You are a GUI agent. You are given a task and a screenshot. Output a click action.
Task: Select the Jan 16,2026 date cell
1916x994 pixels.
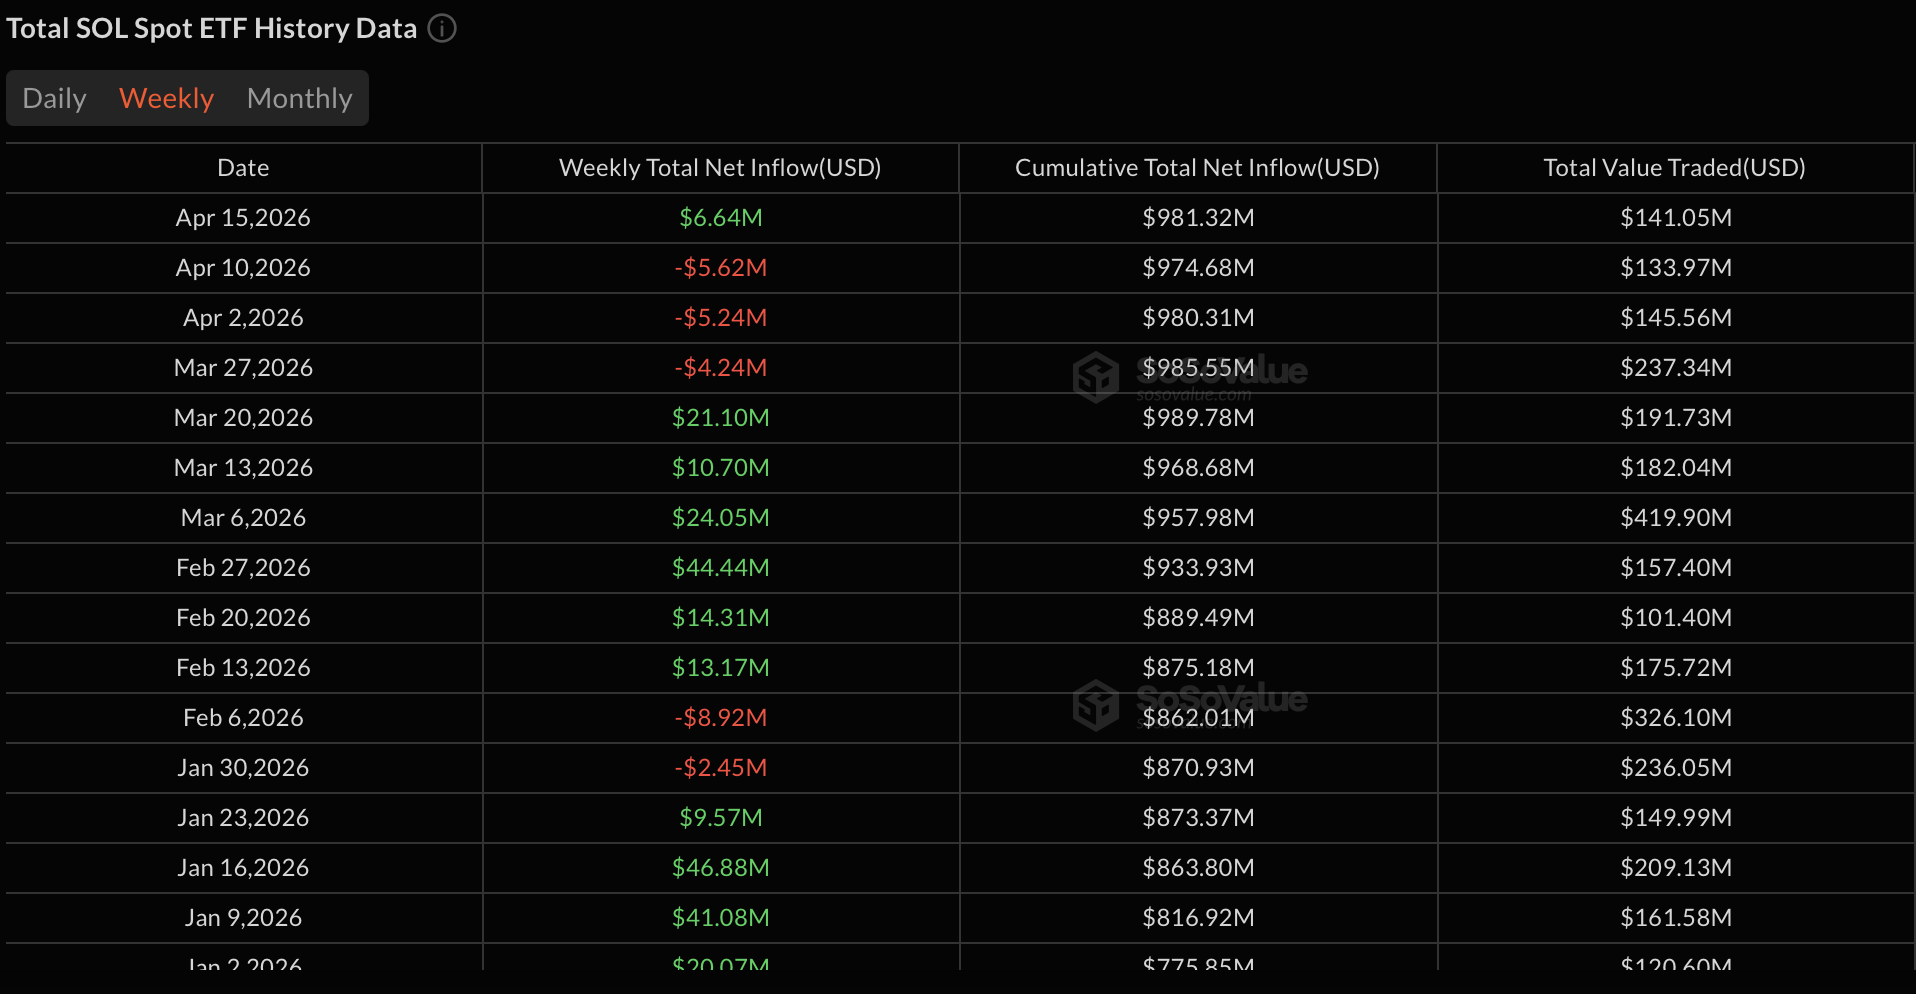tap(243, 868)
